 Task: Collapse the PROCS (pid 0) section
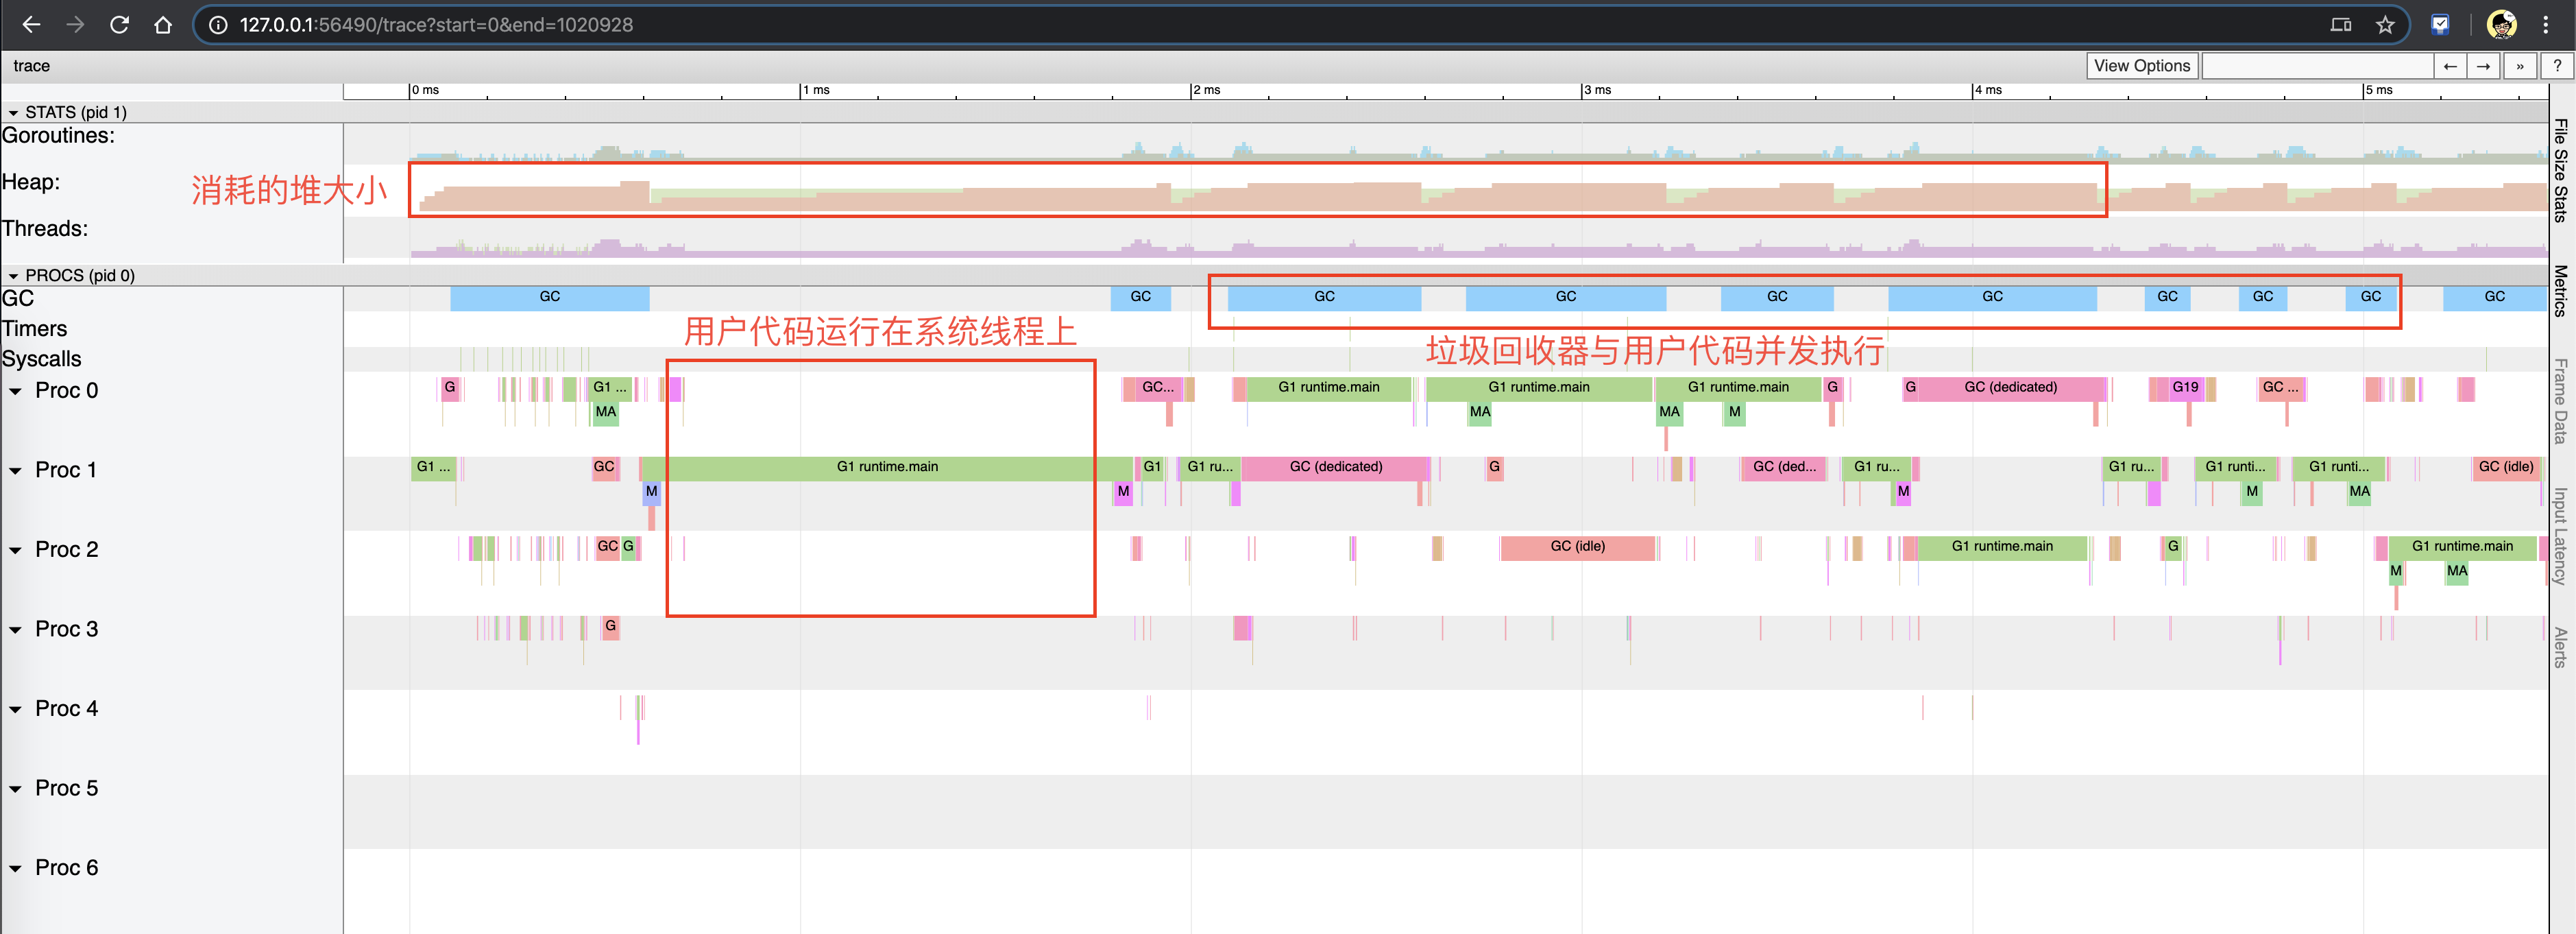click(14, 275)
